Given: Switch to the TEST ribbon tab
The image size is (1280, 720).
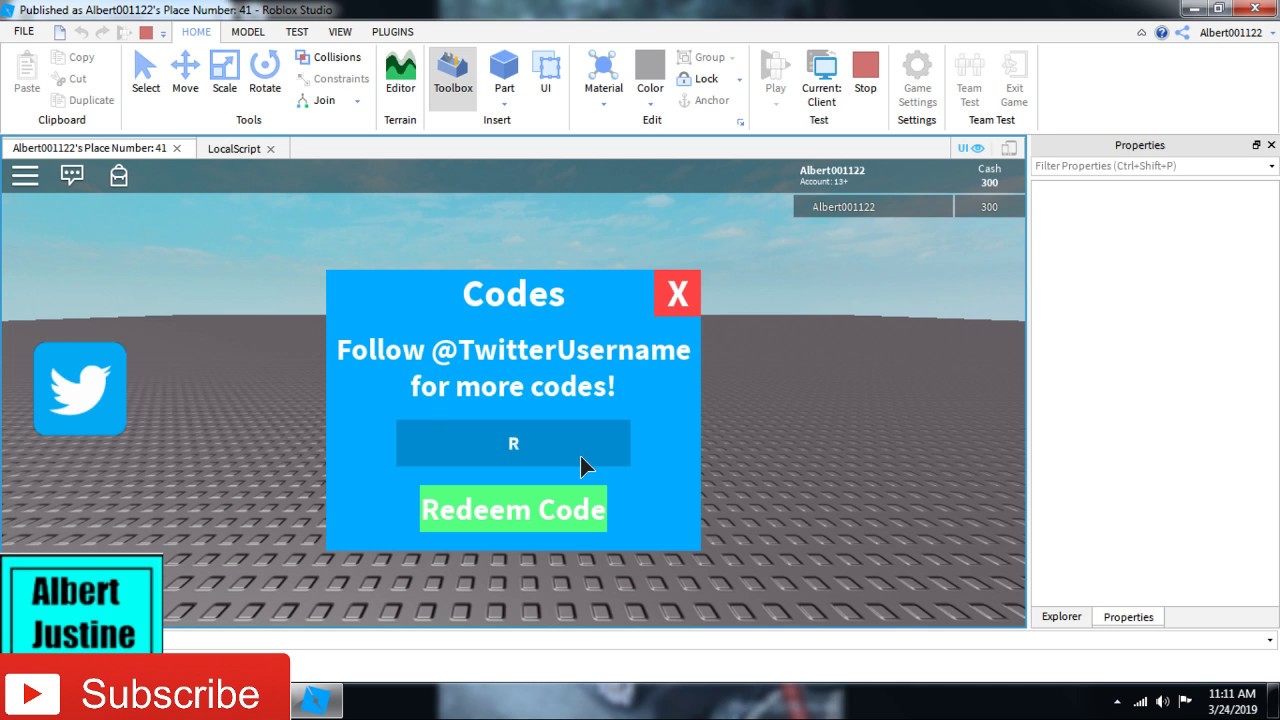Looking at the screenshot, I should point(297,32).
